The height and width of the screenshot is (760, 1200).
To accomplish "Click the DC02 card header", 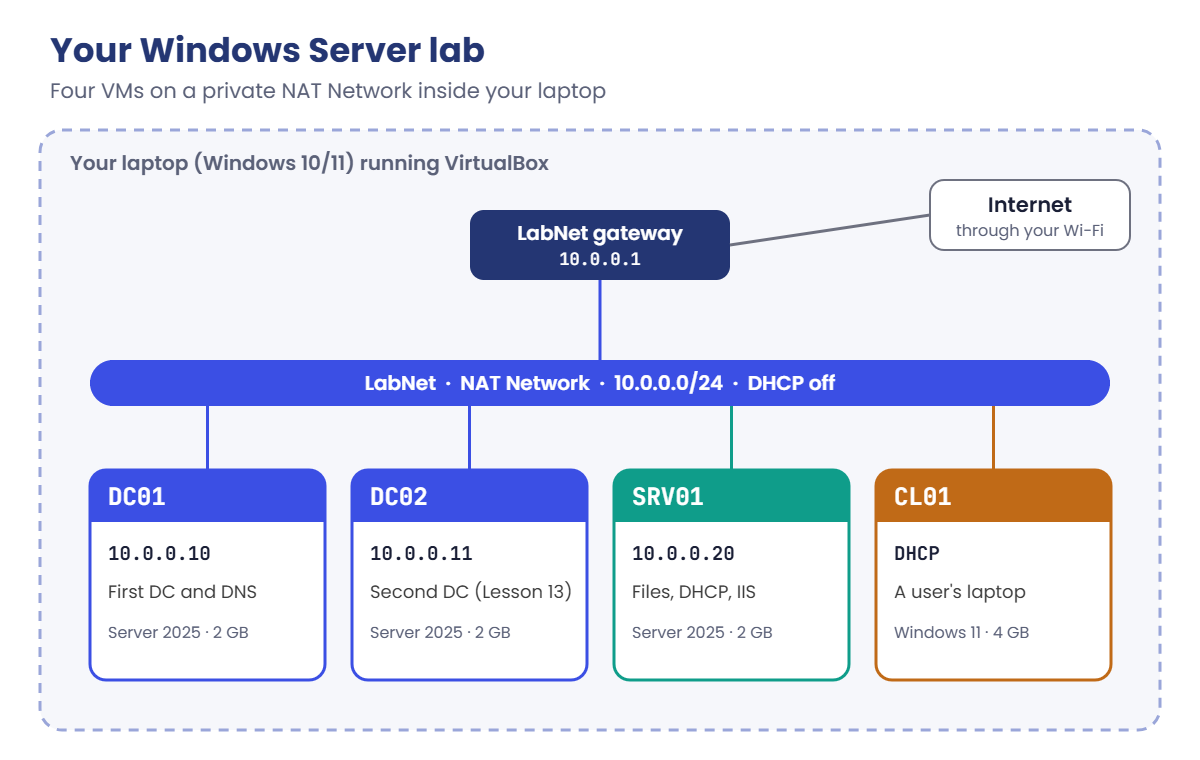I will coord(470,496).
